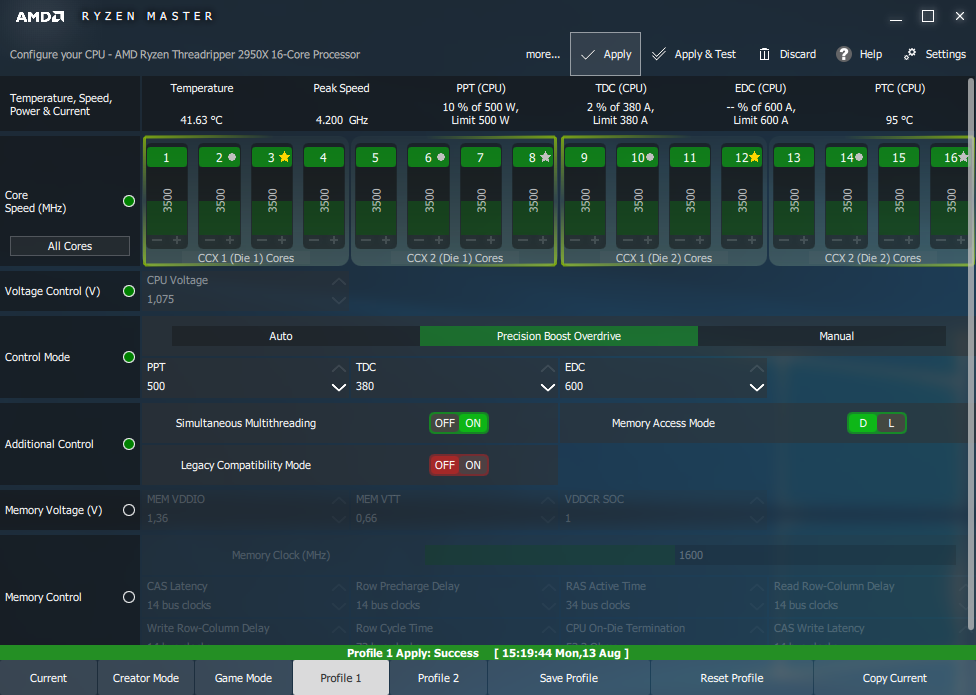Toggle Voltage Control indicator
The width and height of the screenshot is (976, 695).
[x=129, y=291]
